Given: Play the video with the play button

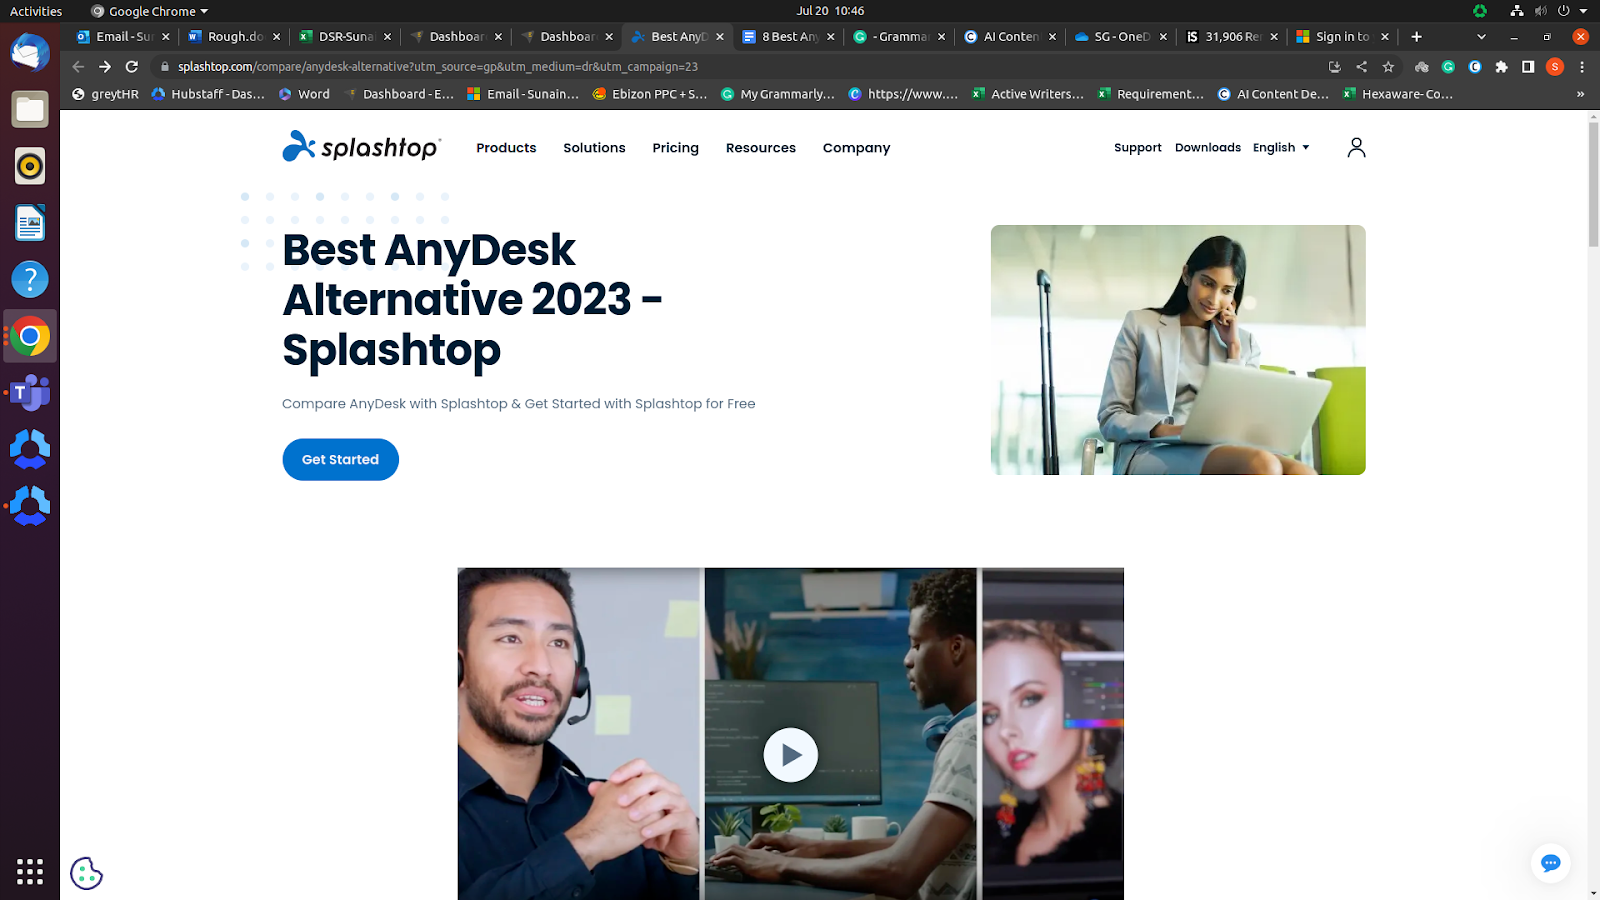Looking at the screenshot, I should 790,755.
